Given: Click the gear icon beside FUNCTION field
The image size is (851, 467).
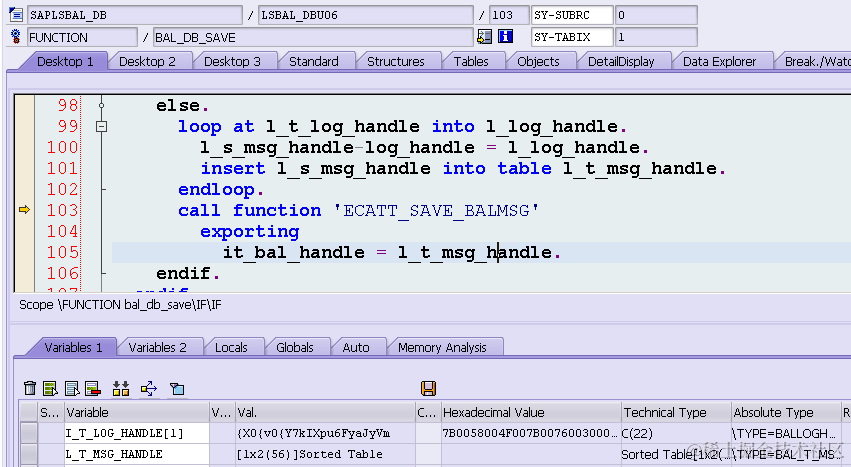Looking at the screenshot, I should 16,37.
